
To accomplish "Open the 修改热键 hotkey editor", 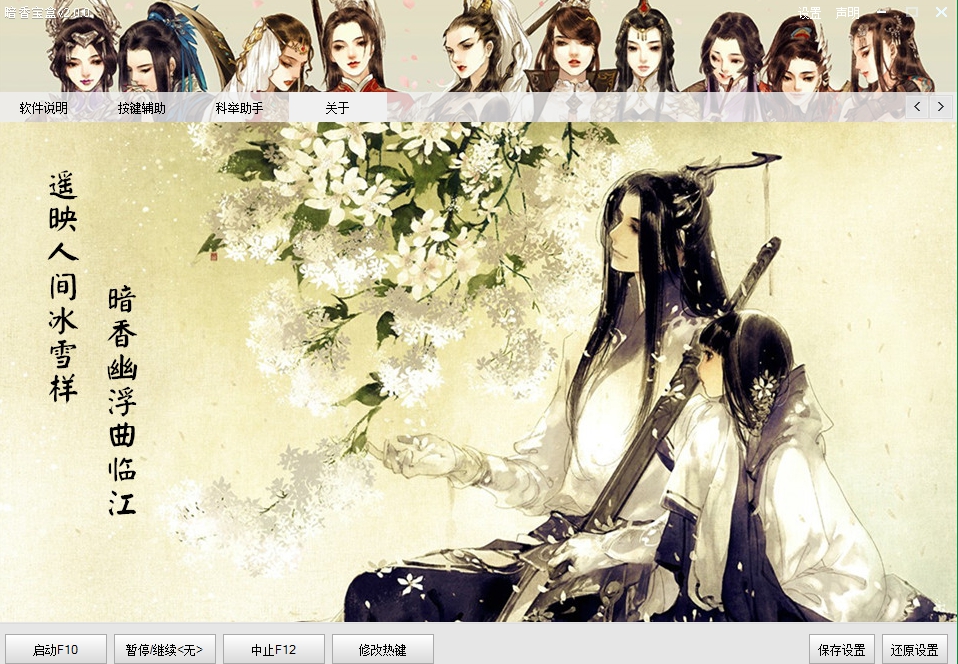I will coord(382,649).
